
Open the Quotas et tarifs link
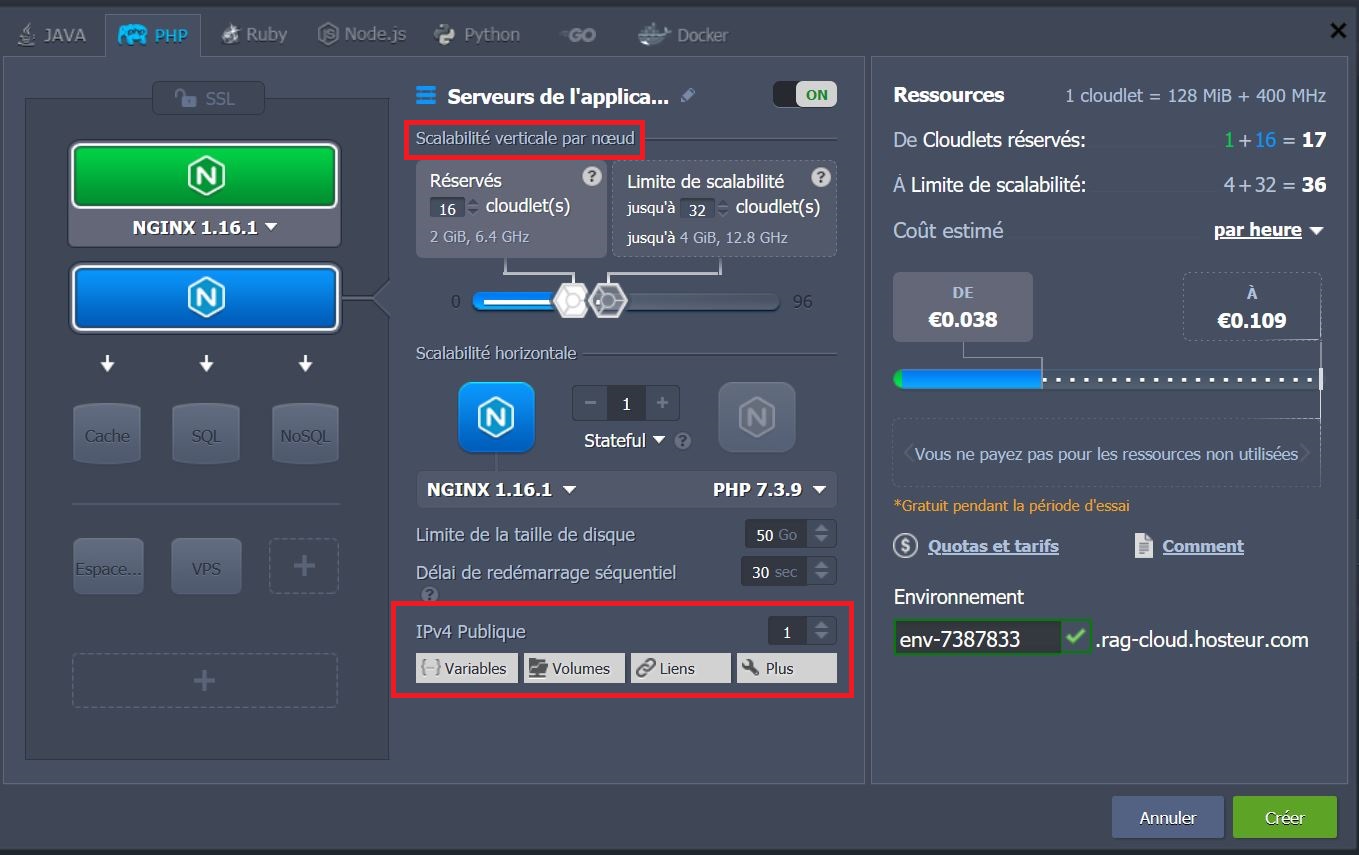pyautogui.click(x=992, y=546)
